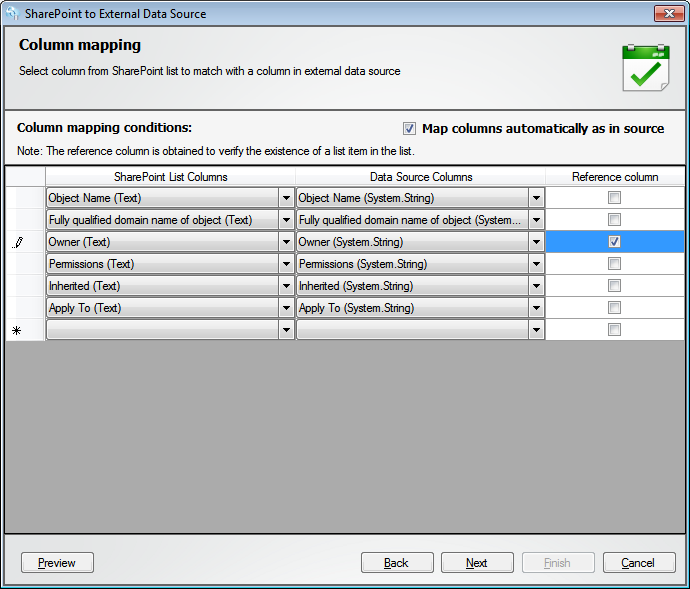
Task: Cancel the column mapping wizard
Action: pyautogui.click(x=639, y=563)
